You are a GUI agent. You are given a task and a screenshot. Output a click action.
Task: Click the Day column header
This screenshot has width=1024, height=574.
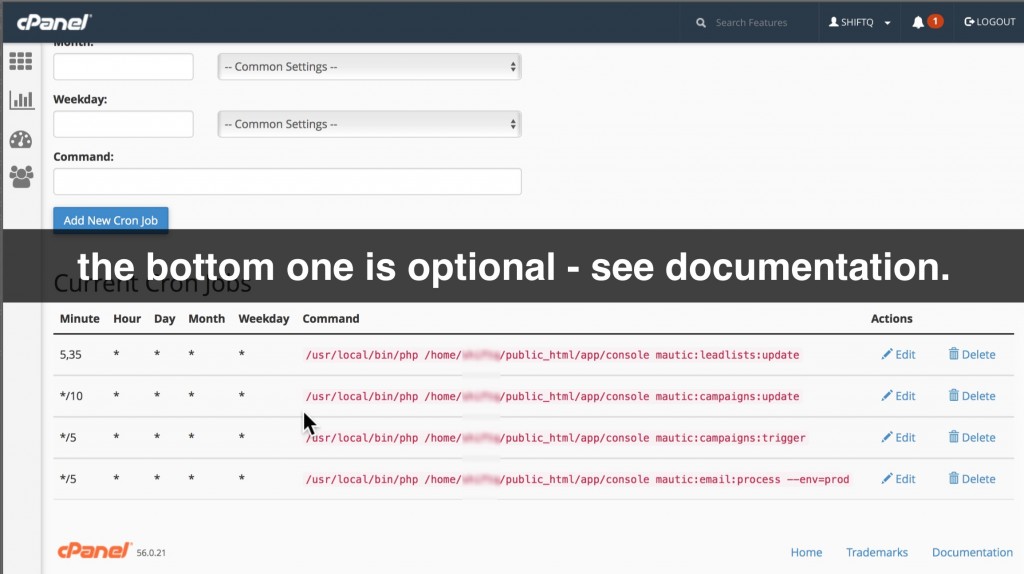point(165,319)
